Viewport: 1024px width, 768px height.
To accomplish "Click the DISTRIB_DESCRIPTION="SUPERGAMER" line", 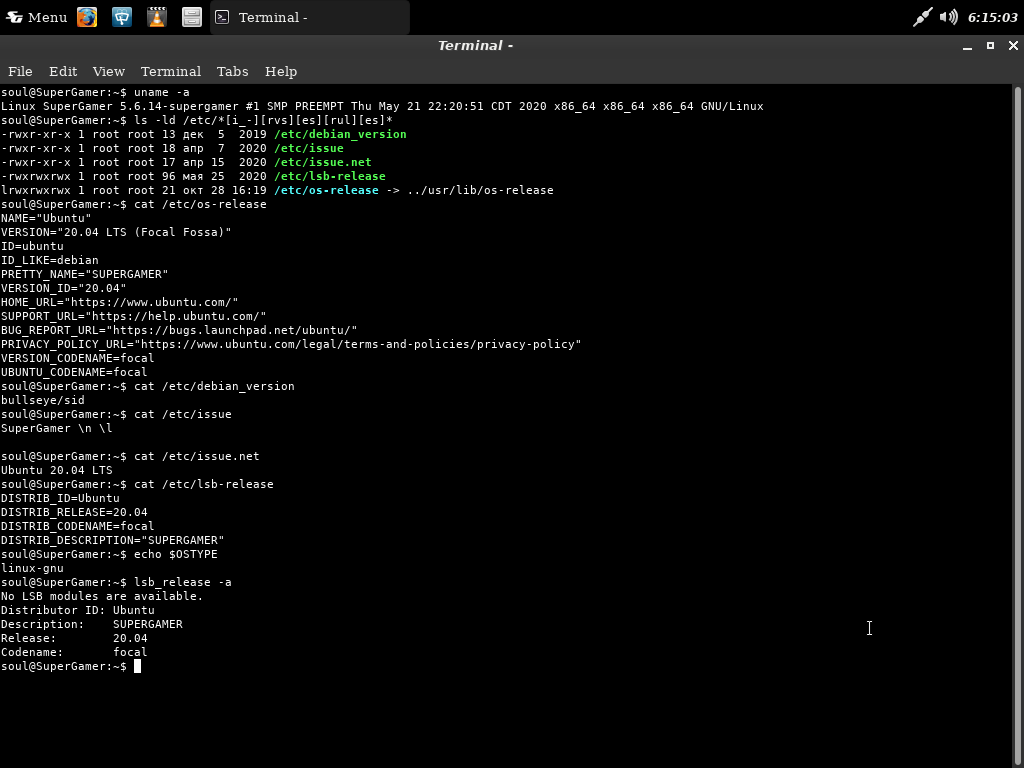I will pos(112,540).
